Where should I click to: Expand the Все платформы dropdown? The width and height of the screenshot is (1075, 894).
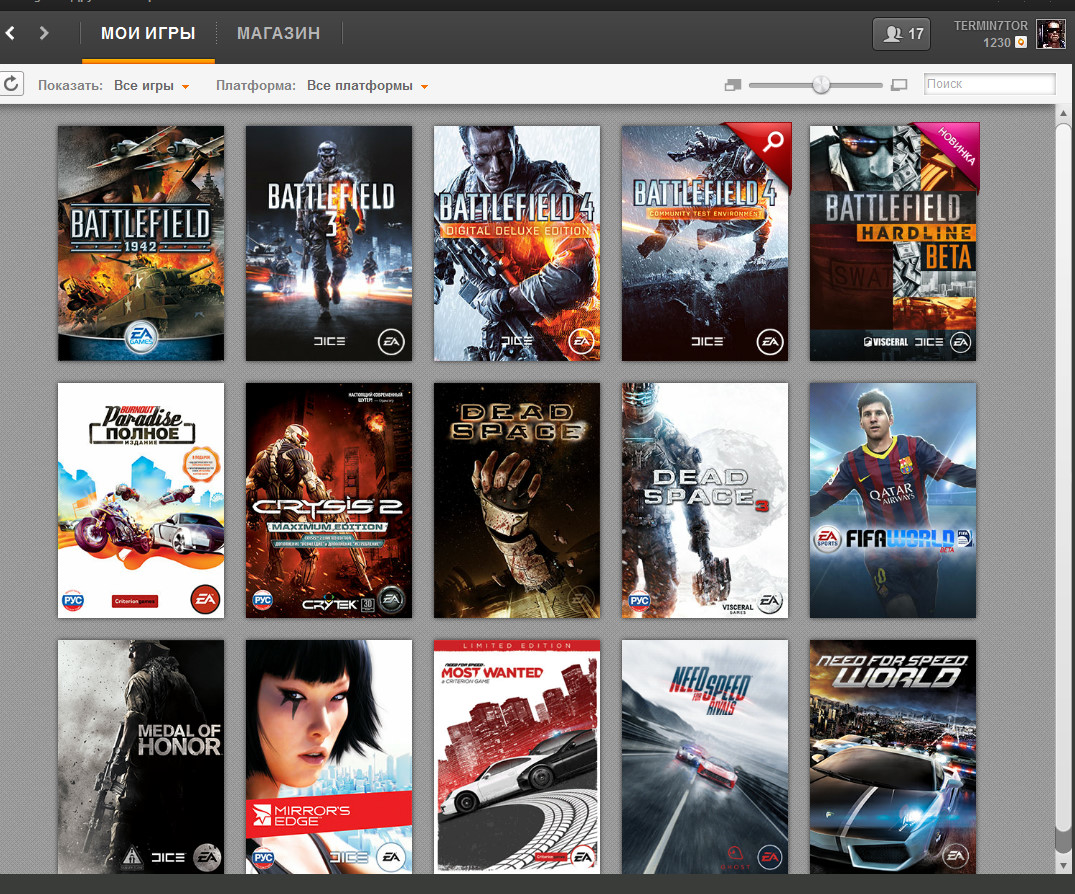367,86
